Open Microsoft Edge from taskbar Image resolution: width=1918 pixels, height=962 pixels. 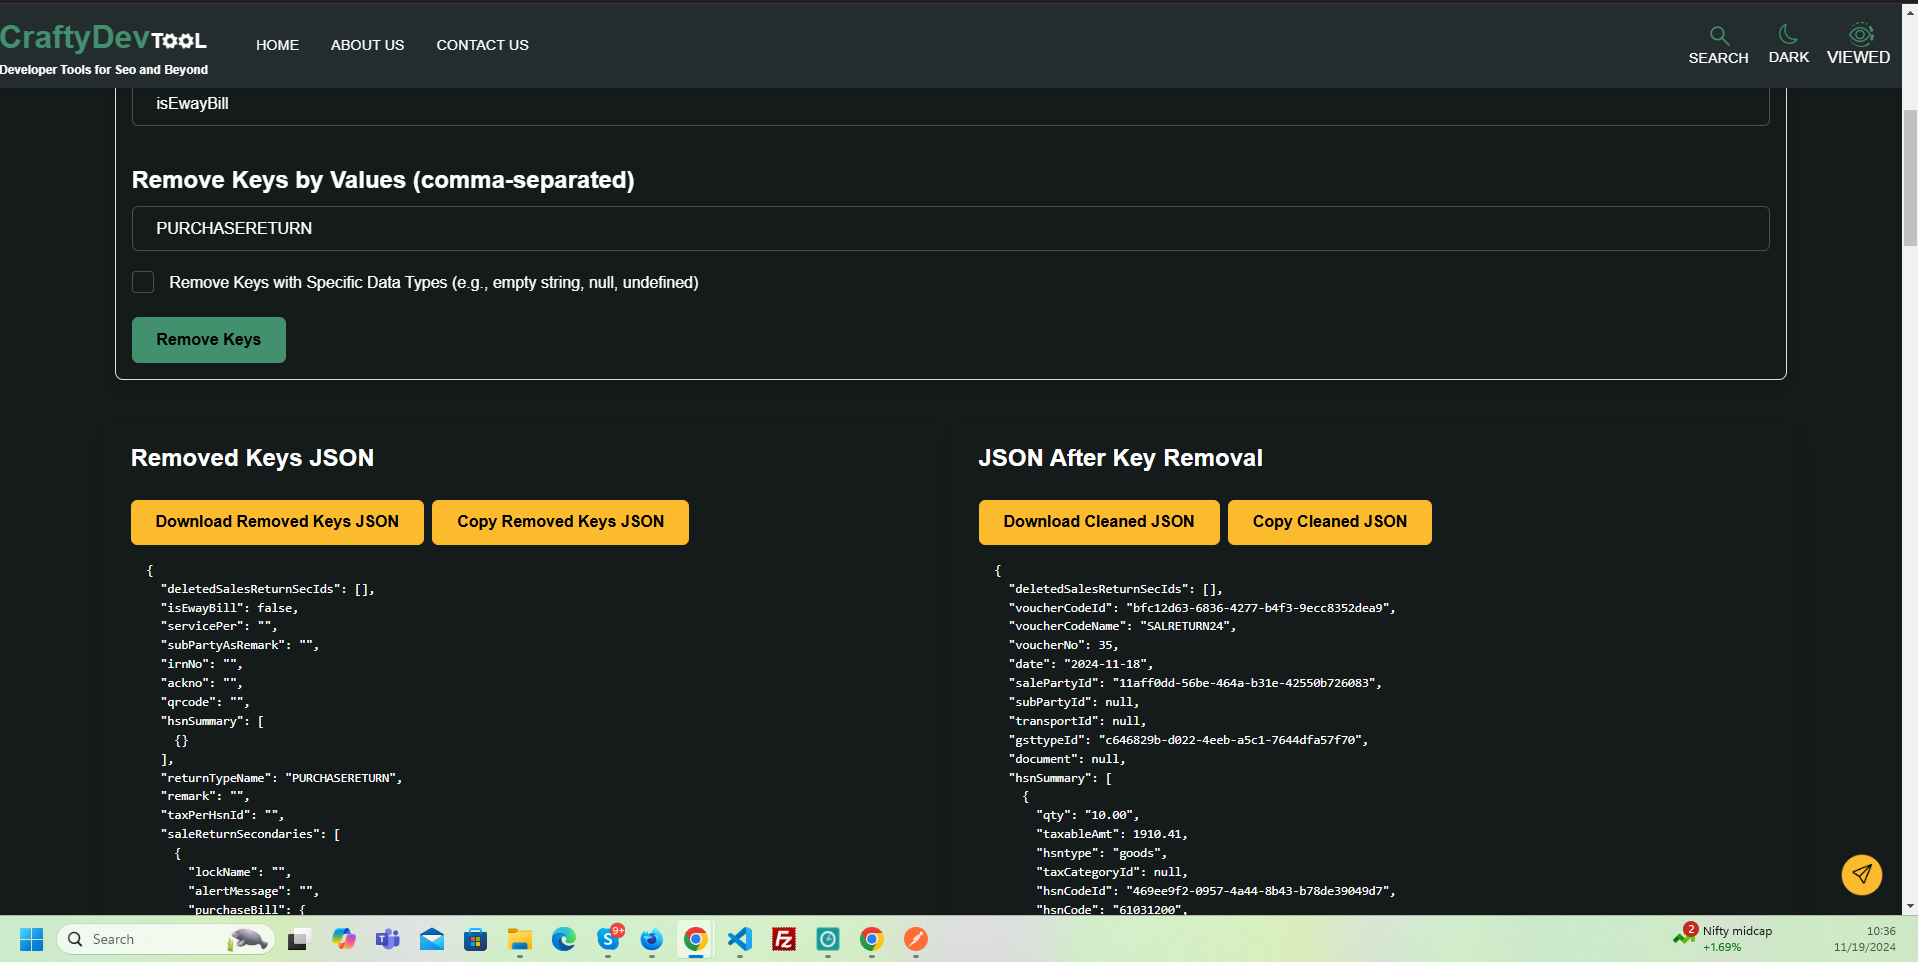pos(564,939)
